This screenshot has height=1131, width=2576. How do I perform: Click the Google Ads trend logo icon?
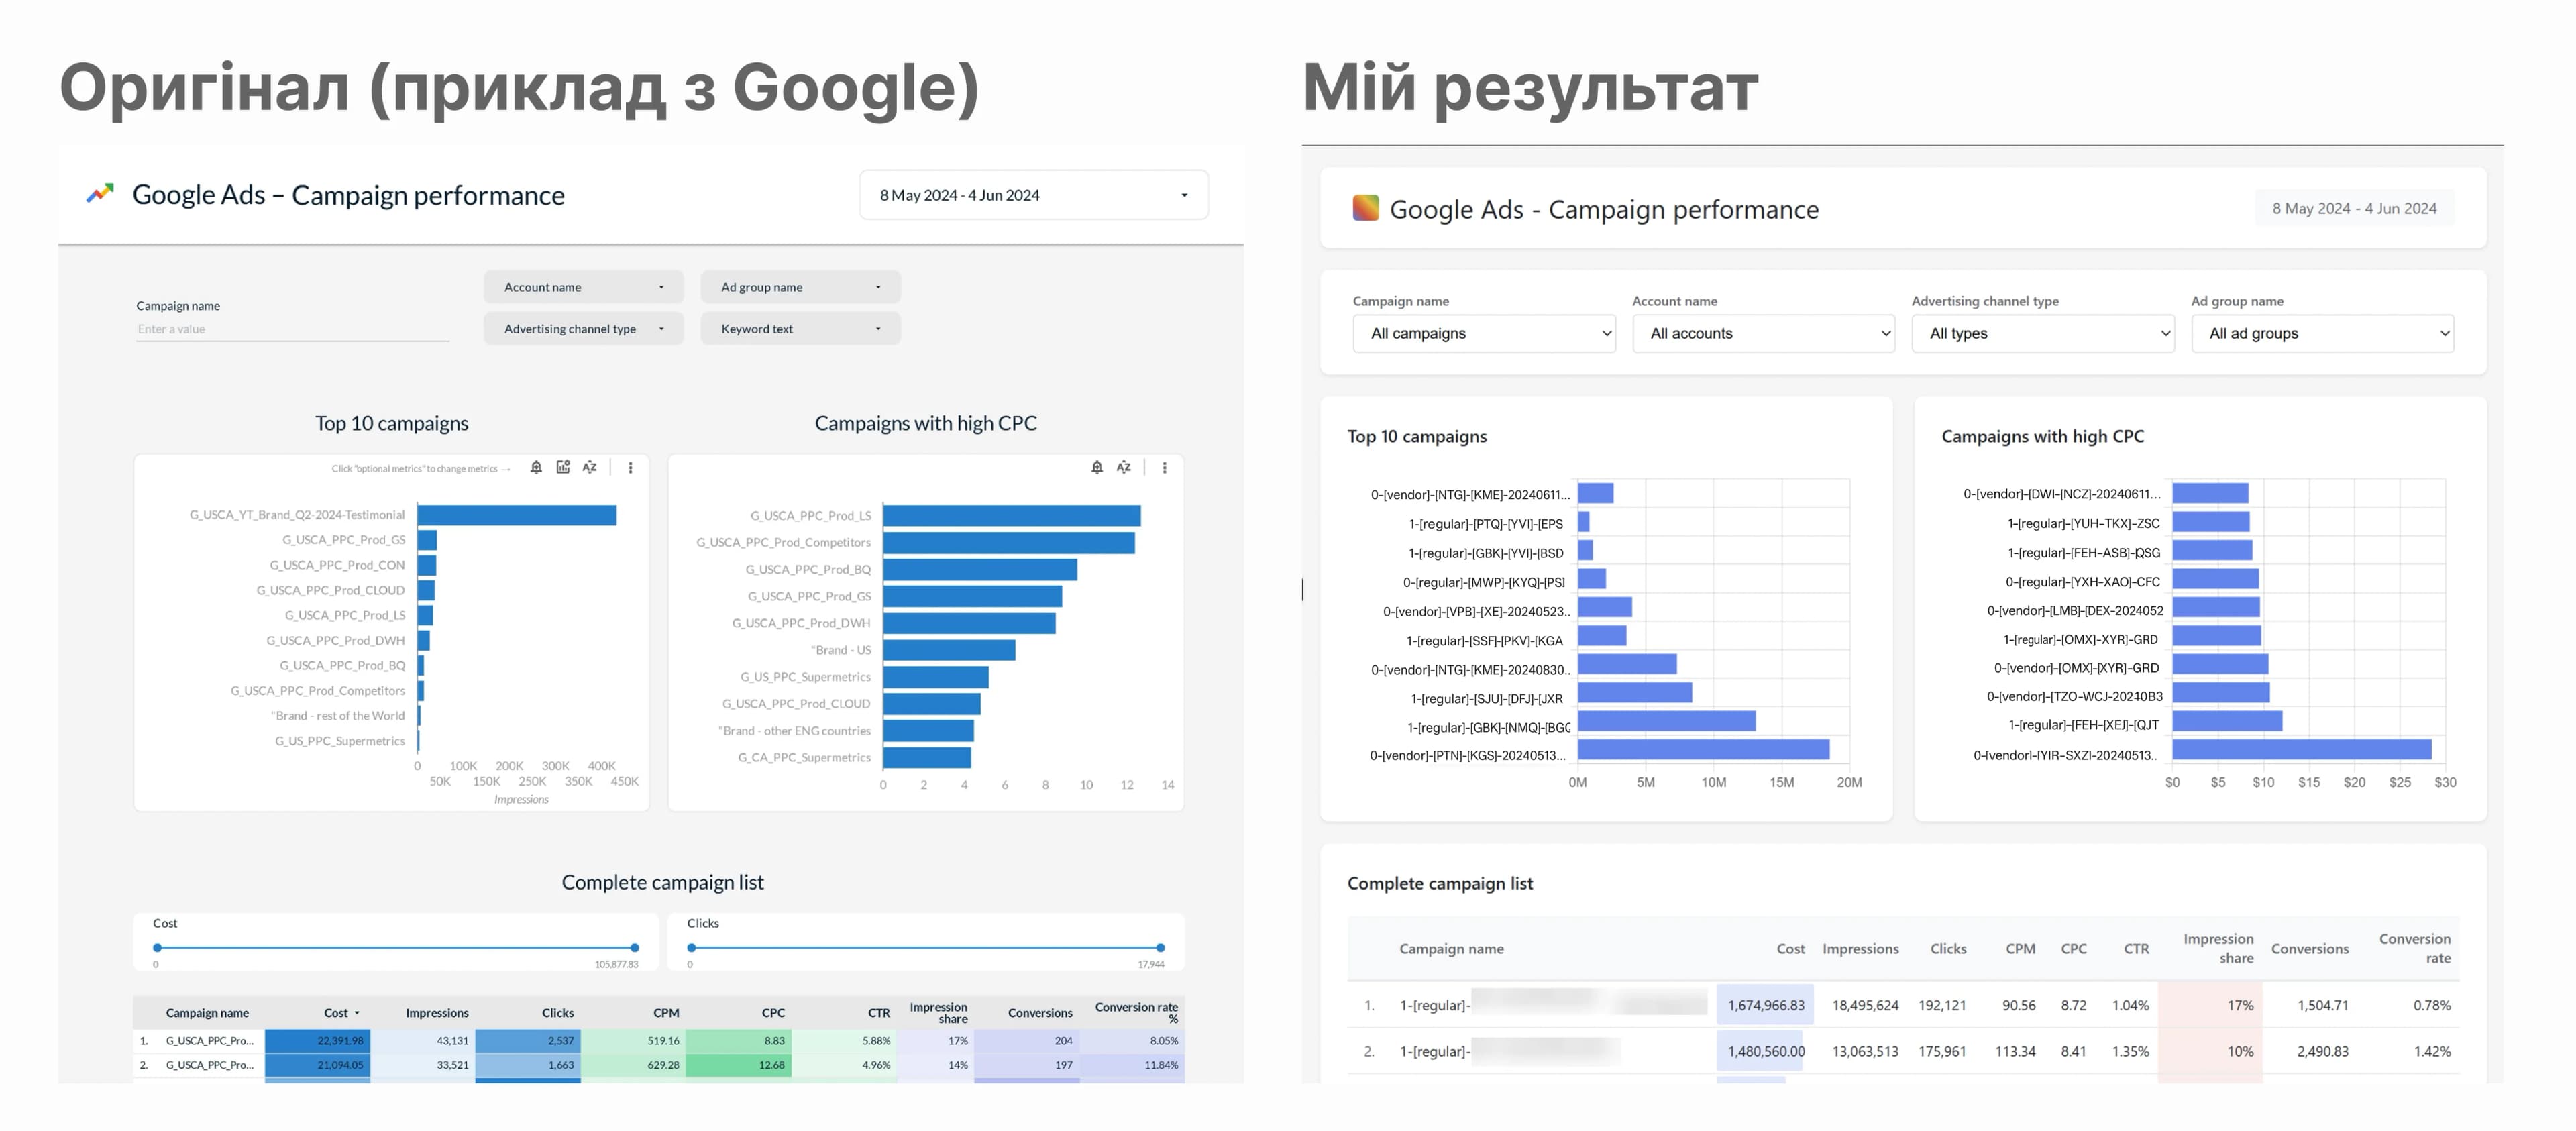click(x=100, y=194)
